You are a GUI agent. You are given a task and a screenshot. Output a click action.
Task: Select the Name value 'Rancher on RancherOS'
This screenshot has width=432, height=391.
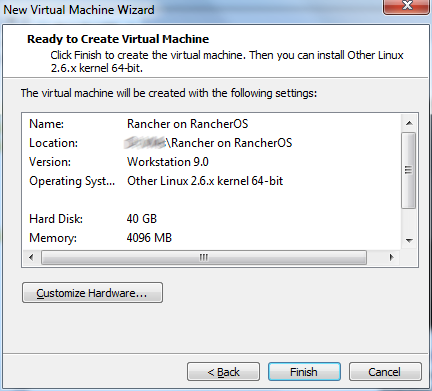(188, 124)
